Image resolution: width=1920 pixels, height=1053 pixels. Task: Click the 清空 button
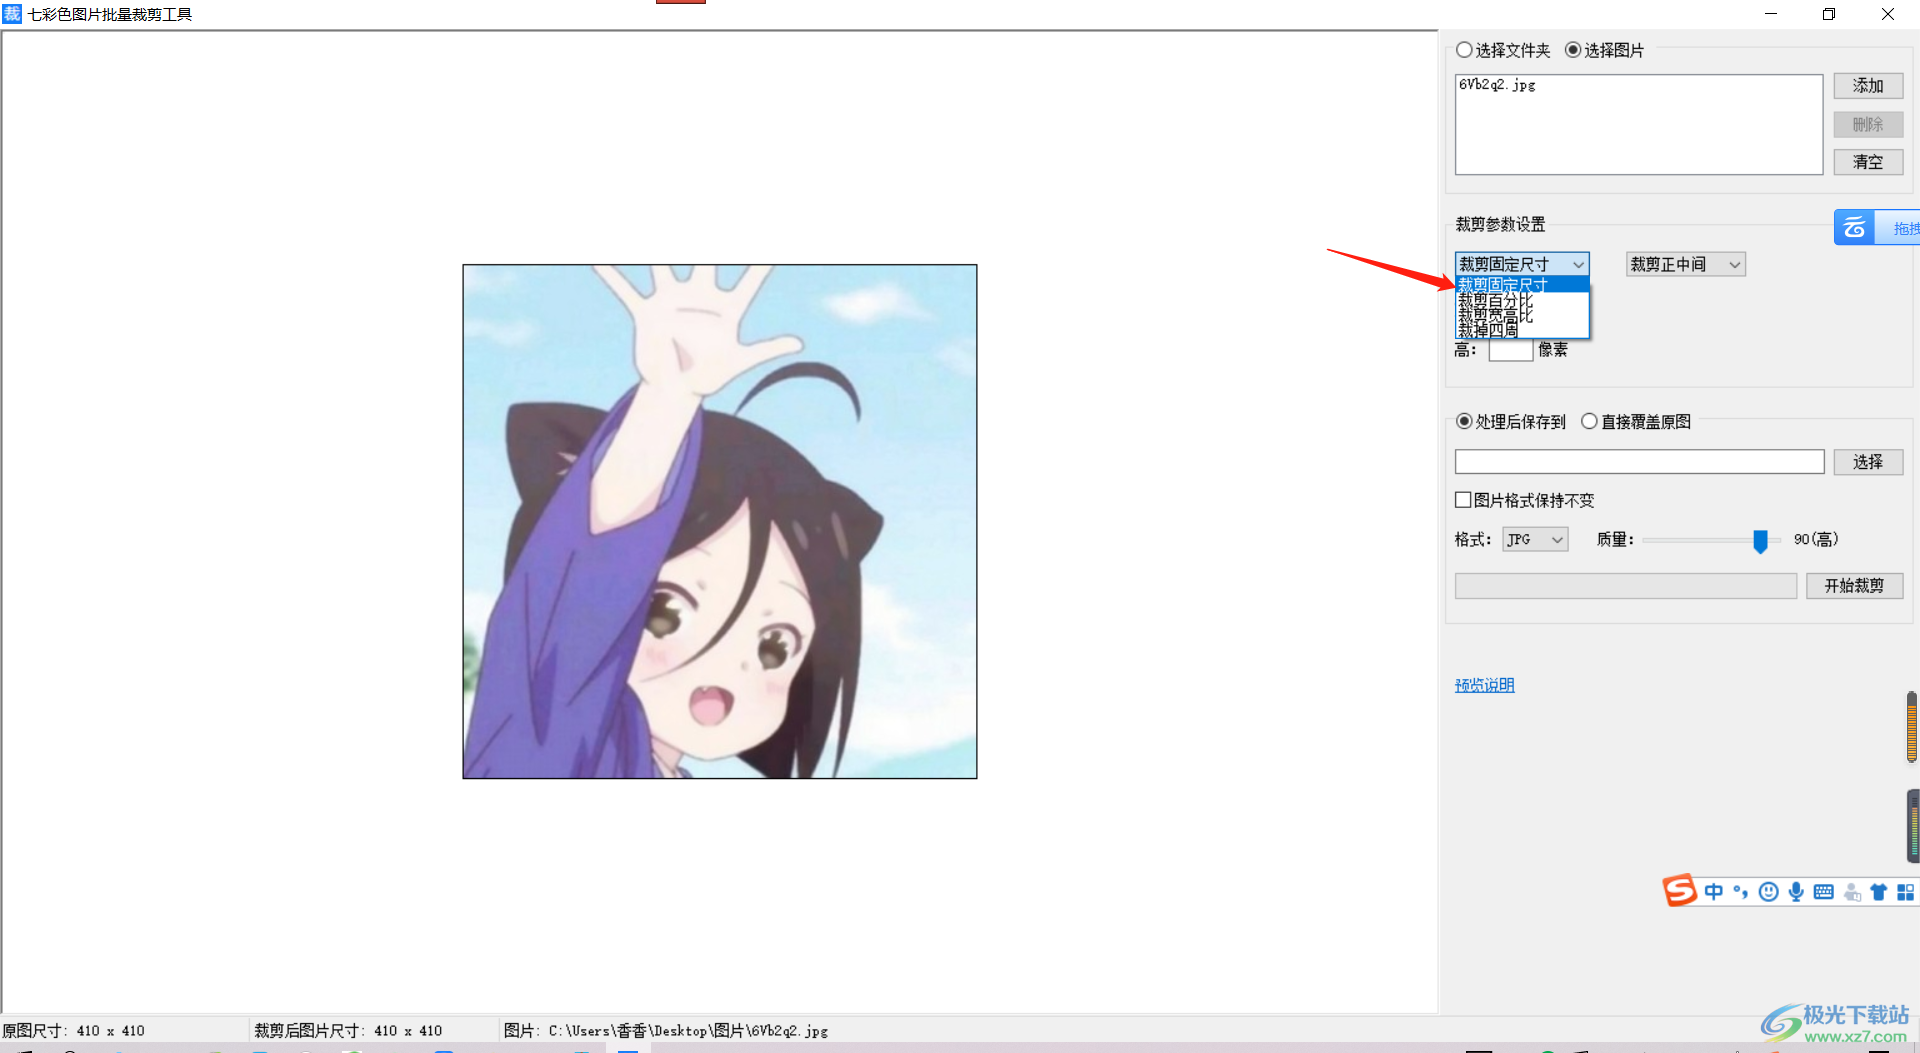[x=1868, y=162]
